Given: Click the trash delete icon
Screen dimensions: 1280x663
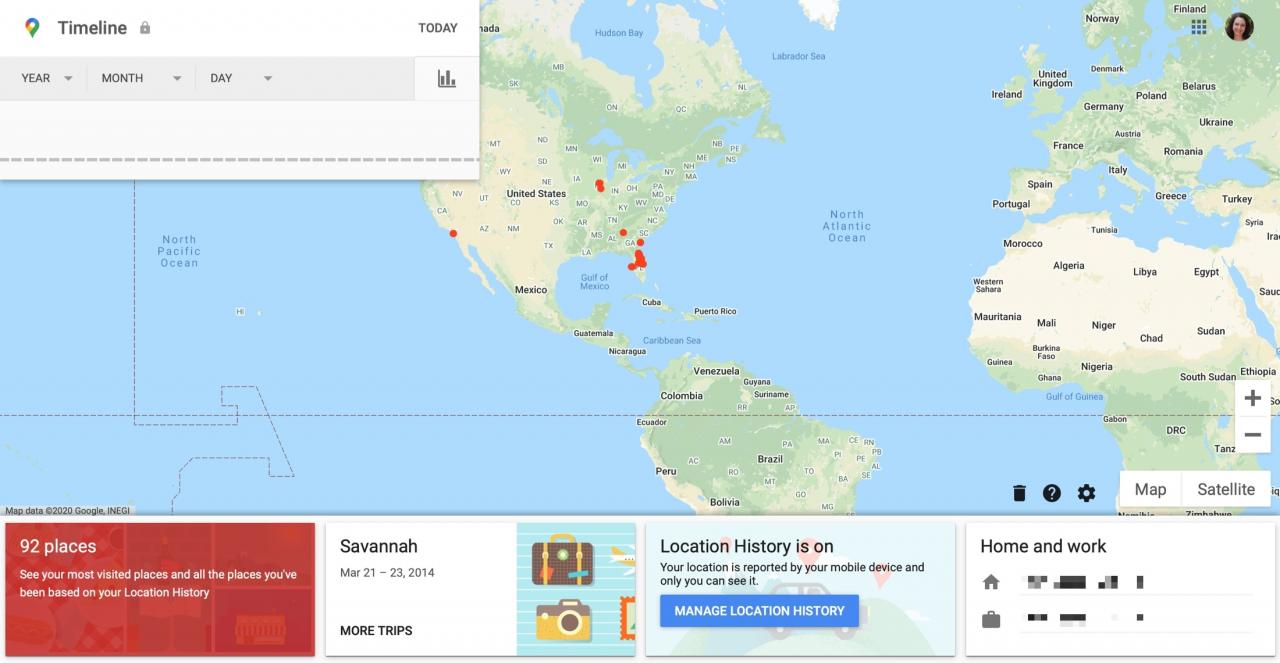Looking at the screenshot, I should (1019, 493).
